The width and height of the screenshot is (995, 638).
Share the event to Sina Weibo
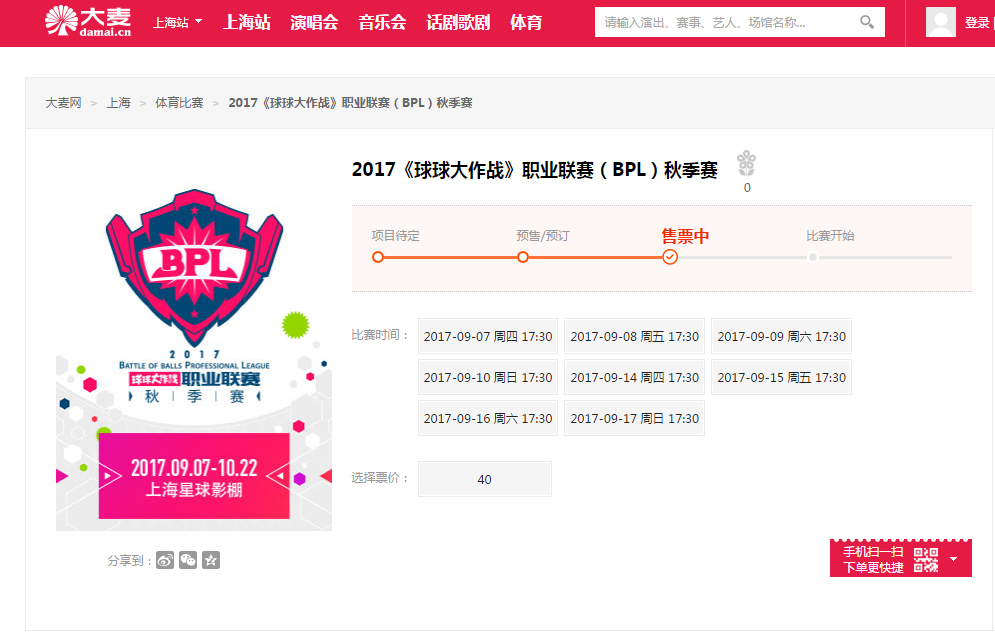165,560
